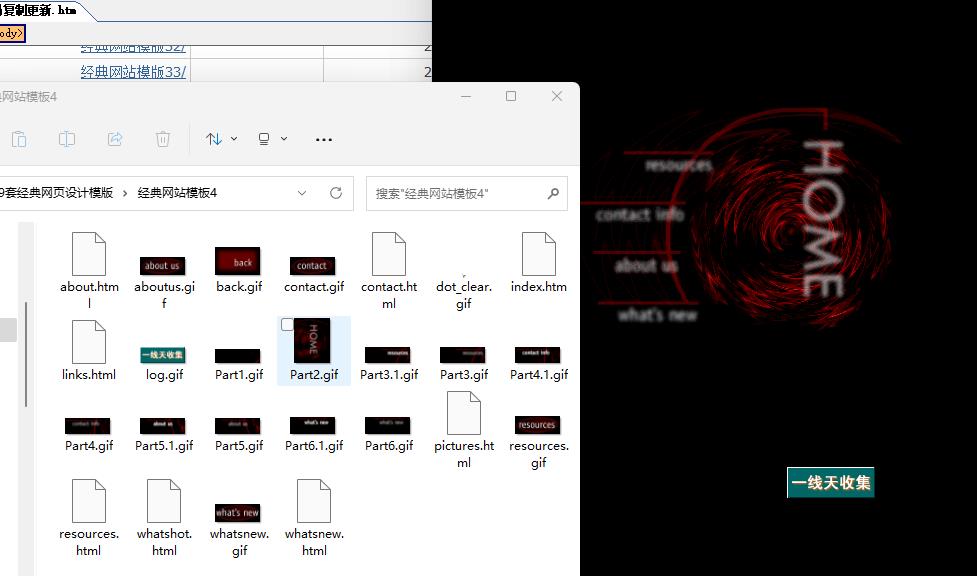The image size is (977, 576).
Task: Select the Part2.gif HOME thumbnail
Action: 312,341
